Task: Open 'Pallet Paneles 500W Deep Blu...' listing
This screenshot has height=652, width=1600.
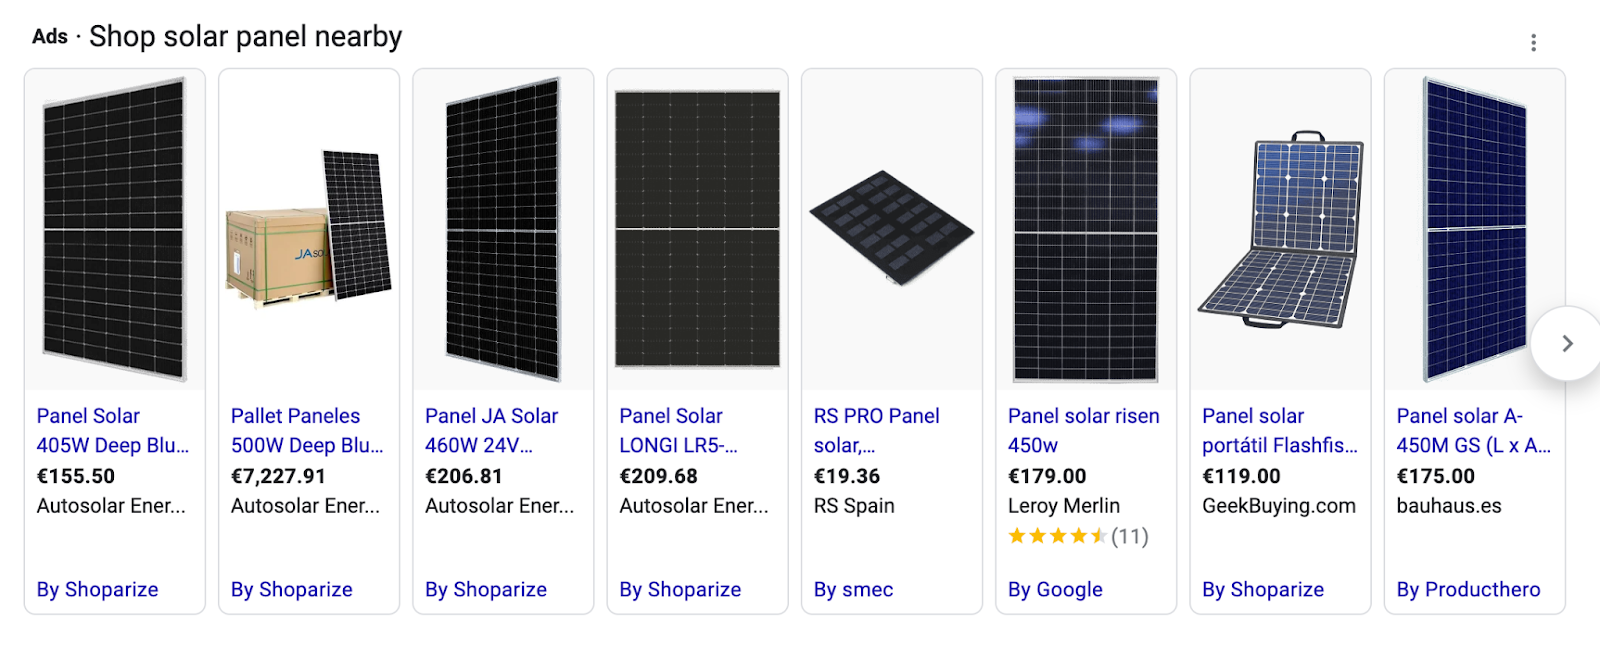Action: click(x=306, y=430)
